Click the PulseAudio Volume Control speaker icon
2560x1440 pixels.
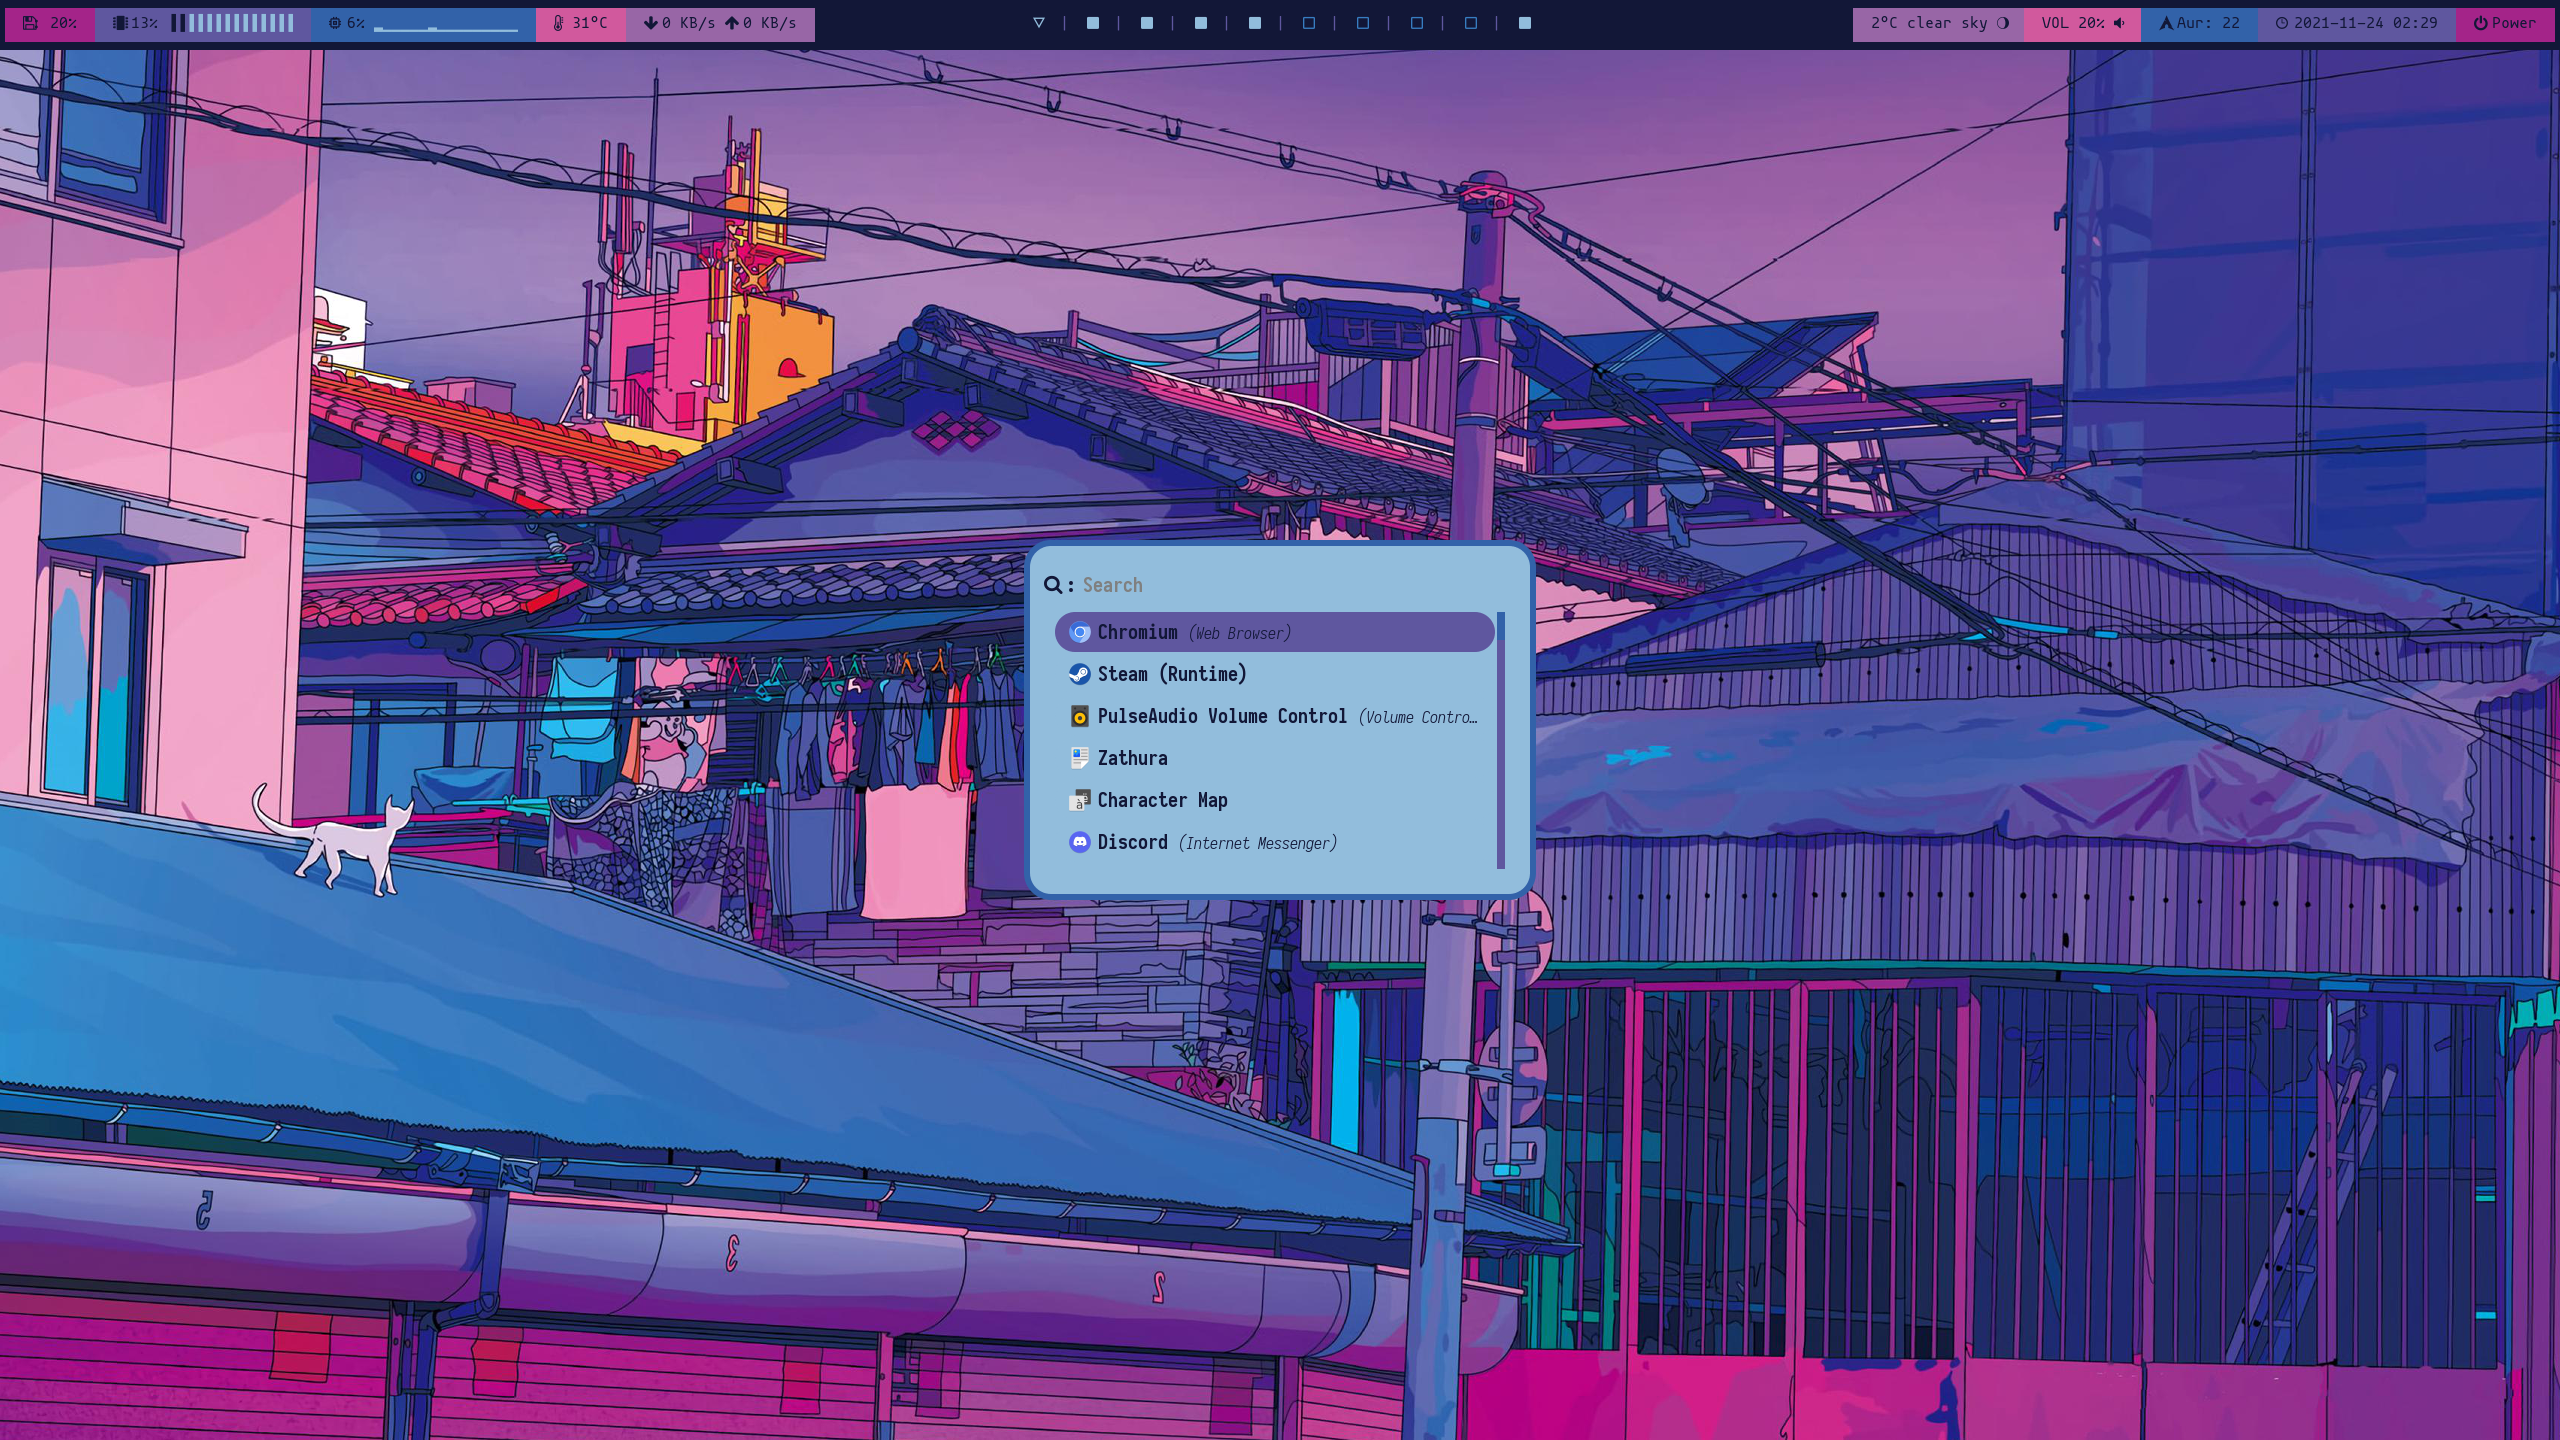click(1079, 716)
